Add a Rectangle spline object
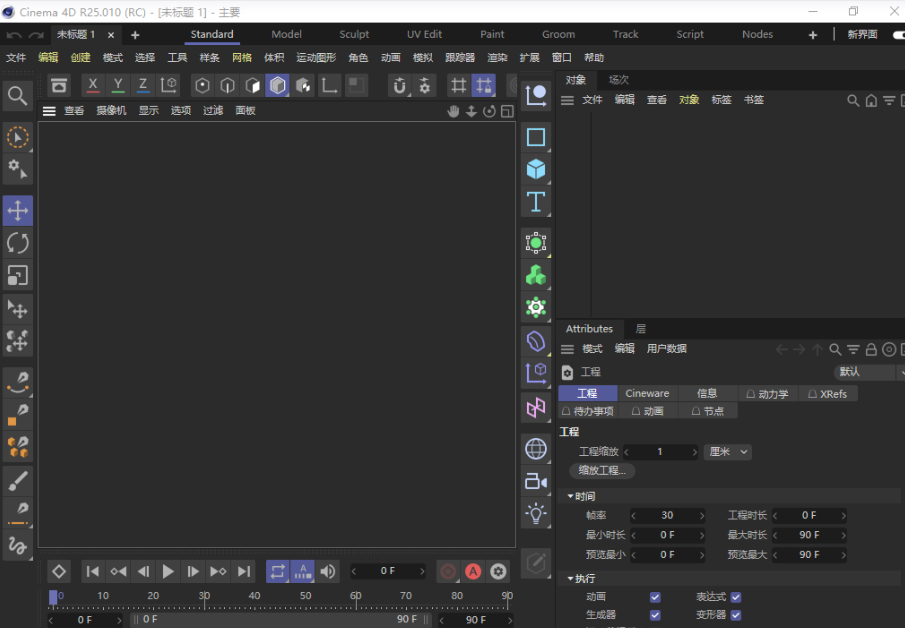Viewport: 905px width, 628px height. pyautogui.click(x=536, y=137)
